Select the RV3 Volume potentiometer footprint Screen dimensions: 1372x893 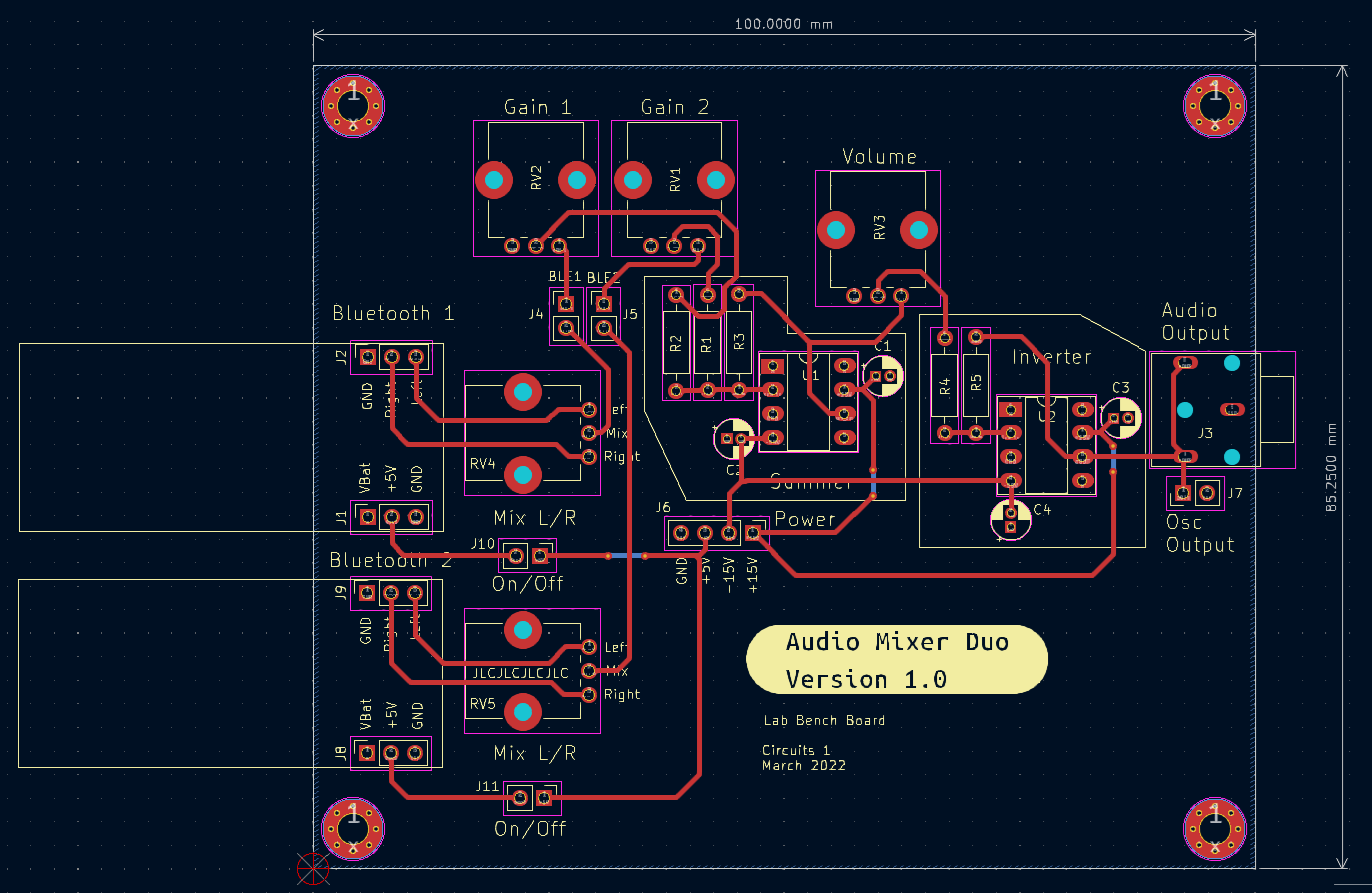point(878,238)
